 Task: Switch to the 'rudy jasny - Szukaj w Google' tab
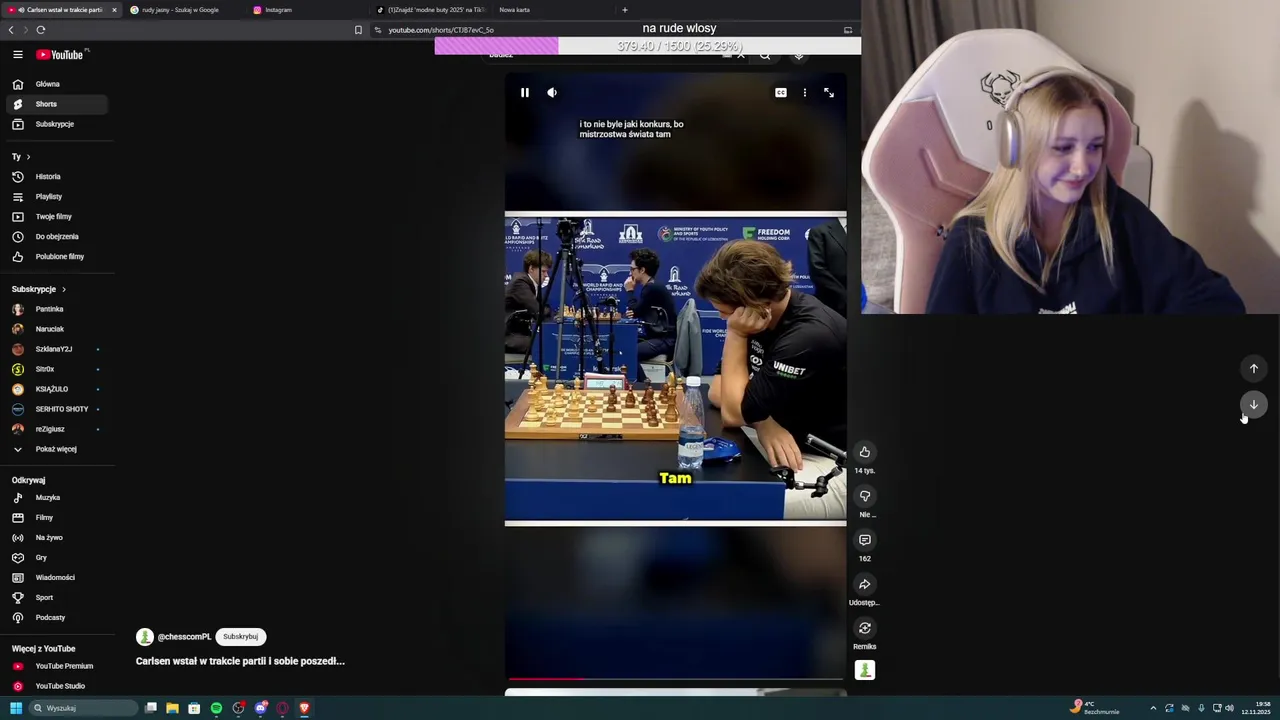pos(180,10)
